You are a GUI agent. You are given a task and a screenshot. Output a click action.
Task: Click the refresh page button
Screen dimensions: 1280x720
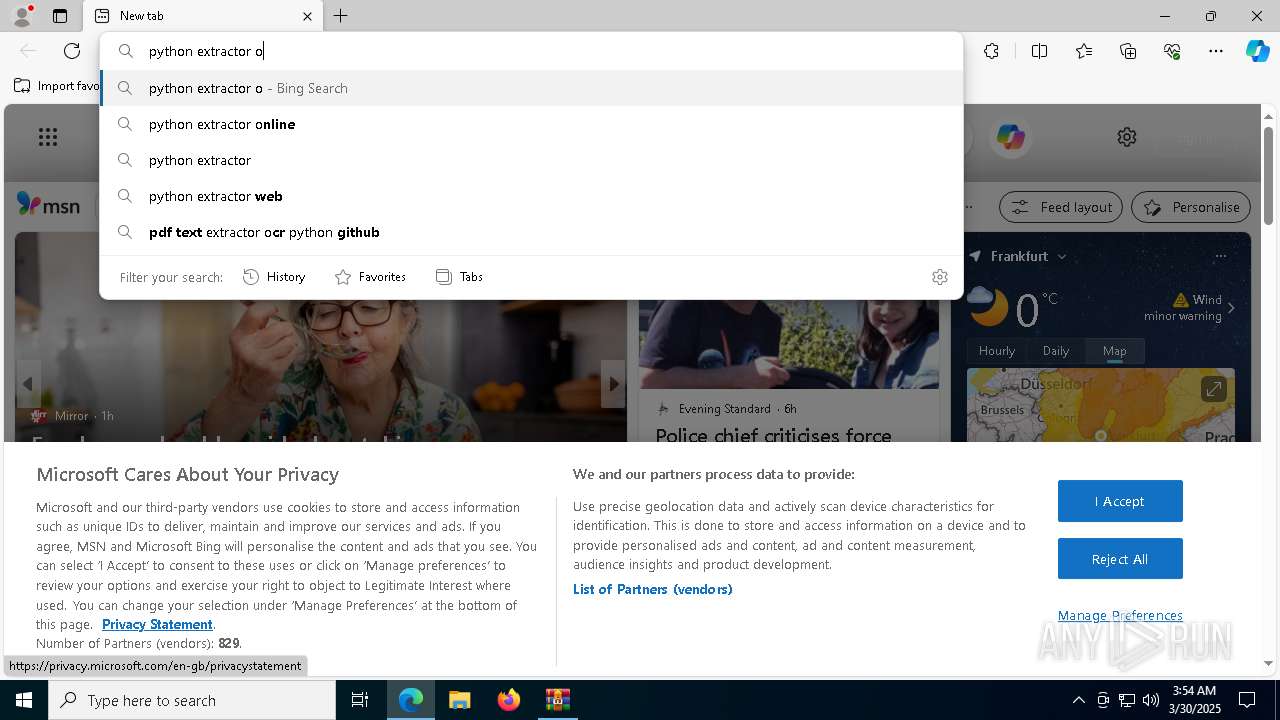pos(72,51)
